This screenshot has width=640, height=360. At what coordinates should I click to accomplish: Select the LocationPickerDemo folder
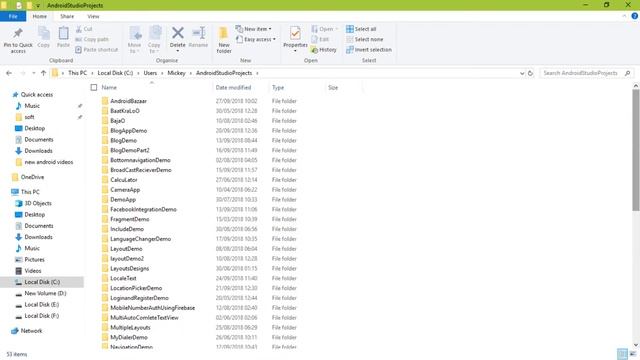point(136,288)
